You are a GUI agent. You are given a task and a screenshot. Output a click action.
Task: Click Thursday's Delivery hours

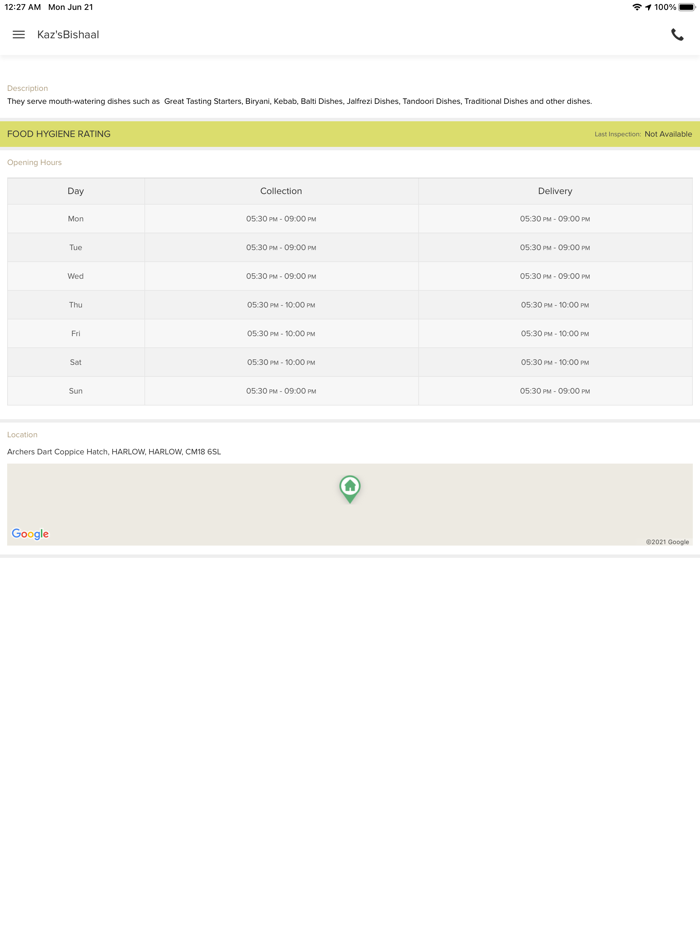(x=555, y=304)
